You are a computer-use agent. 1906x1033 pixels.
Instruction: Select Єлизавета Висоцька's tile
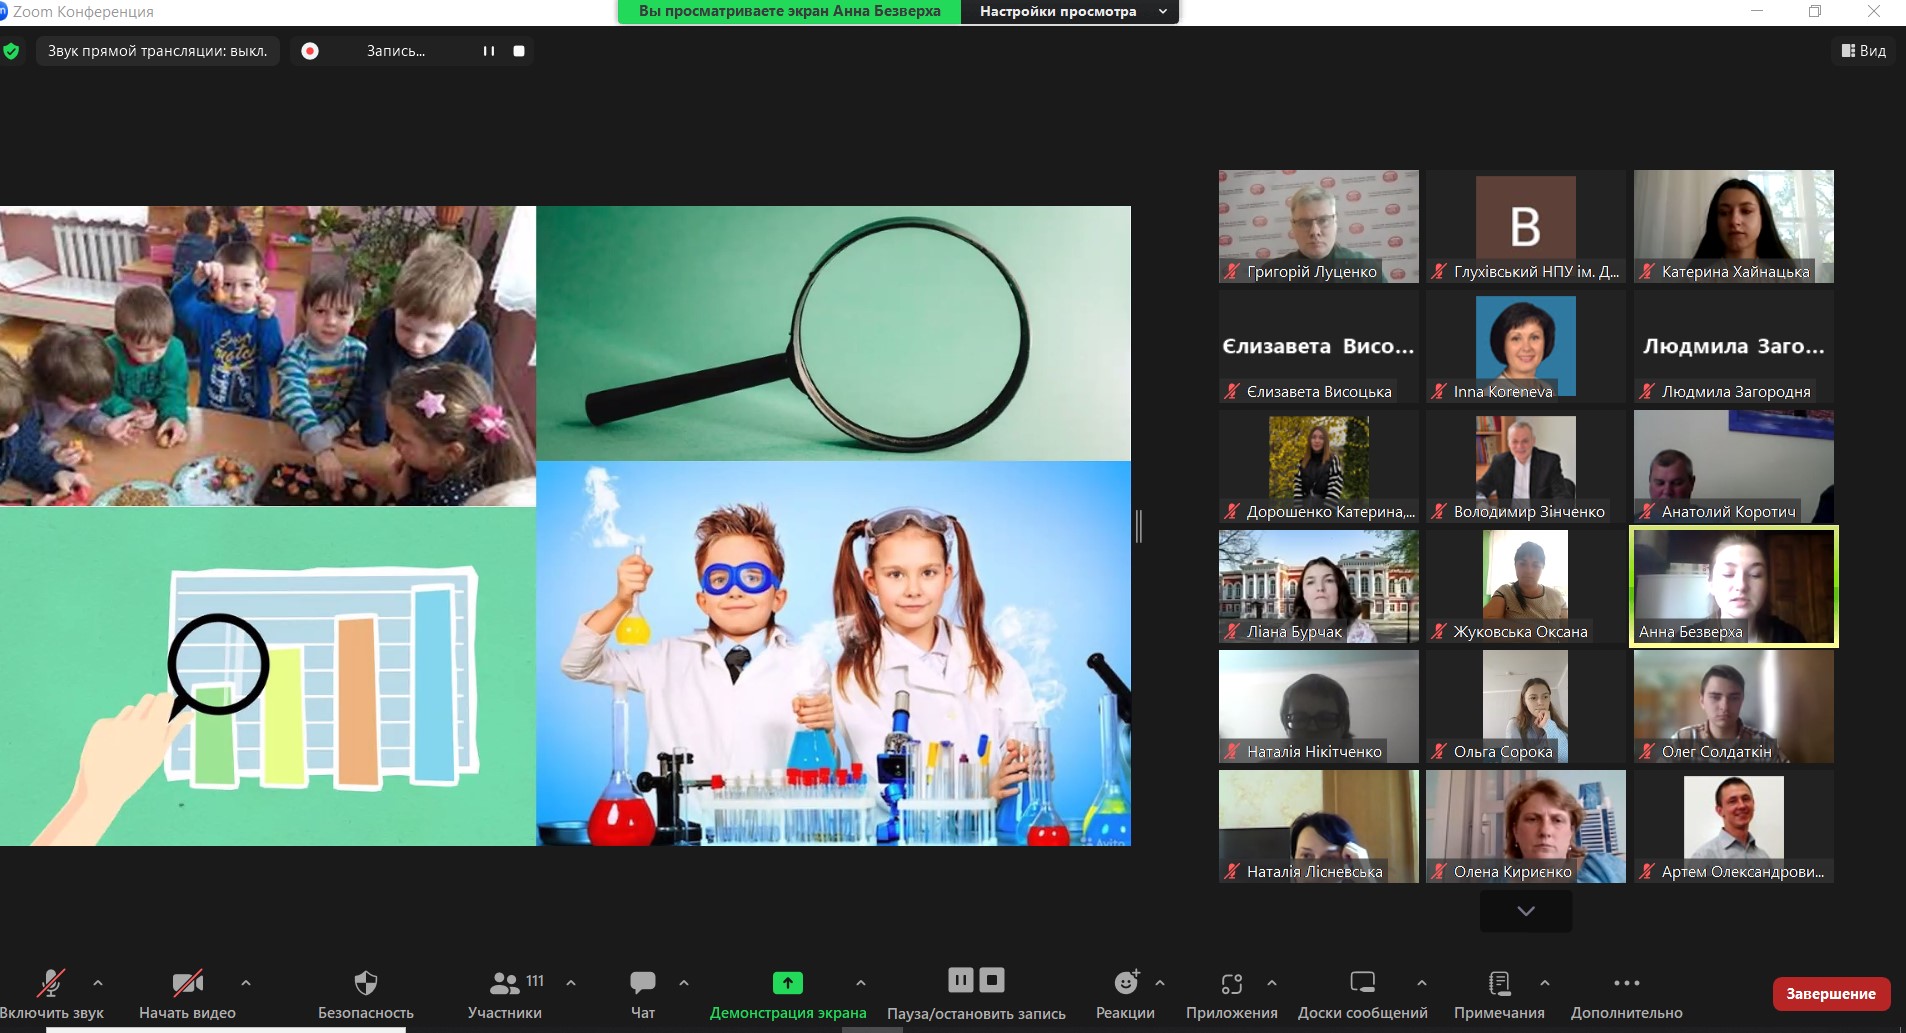[x=1319, y=346]
